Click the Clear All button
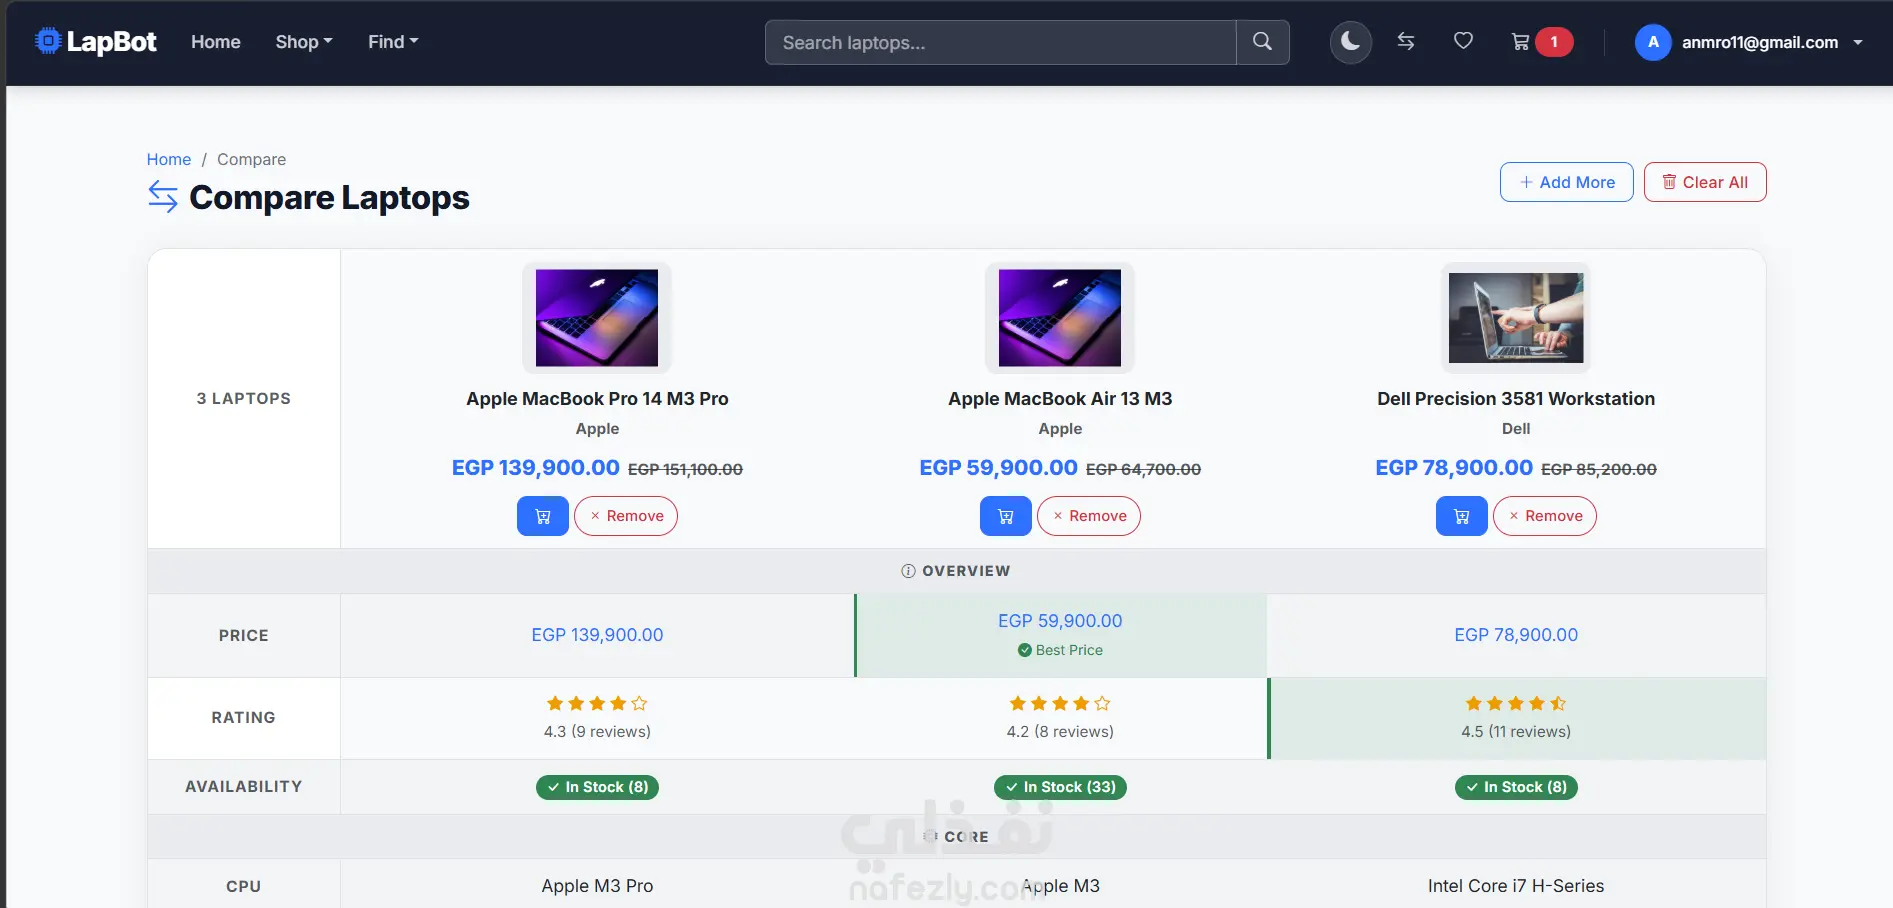 point(1705,182)
